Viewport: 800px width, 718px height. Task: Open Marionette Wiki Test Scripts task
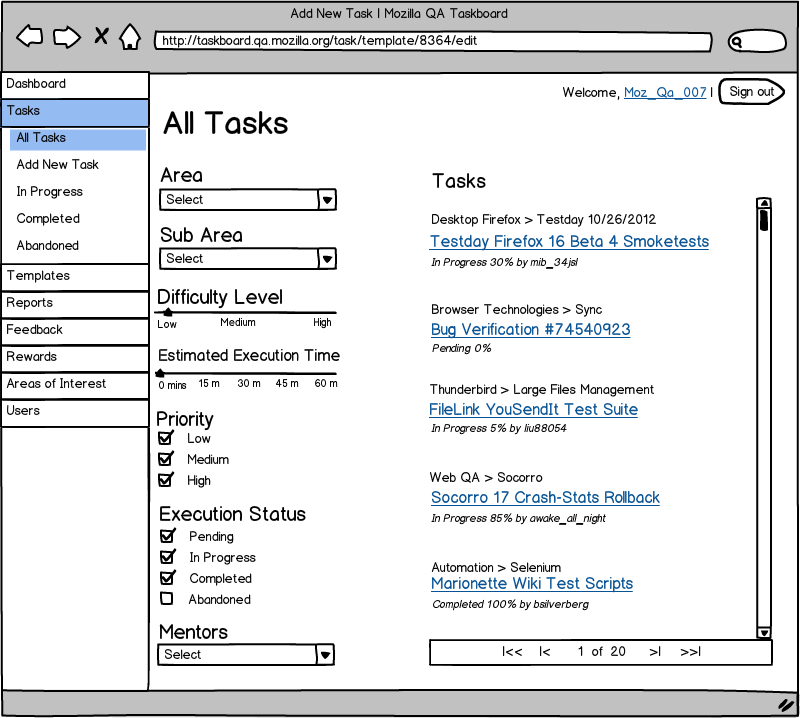click(x=532, y=583)
